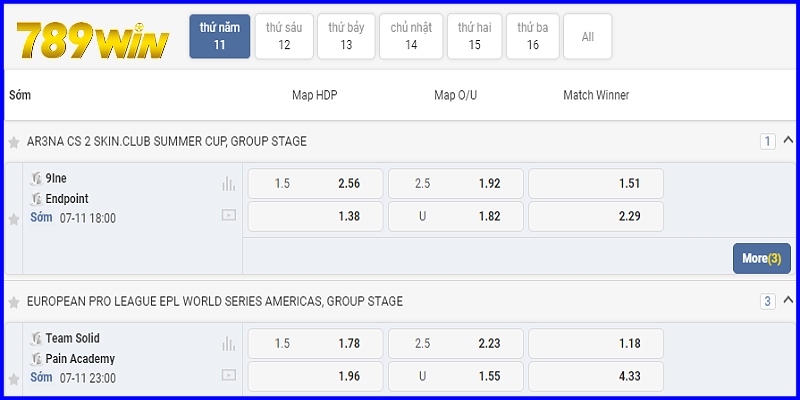Favorite the European Pro League group

point(14,302)
